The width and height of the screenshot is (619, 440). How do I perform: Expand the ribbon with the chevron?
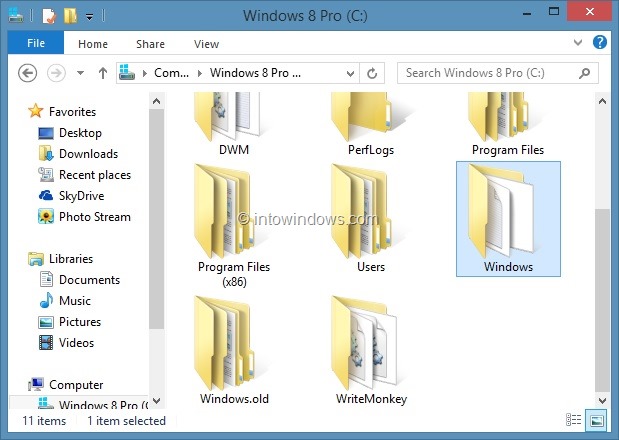[x=578, y=42]
